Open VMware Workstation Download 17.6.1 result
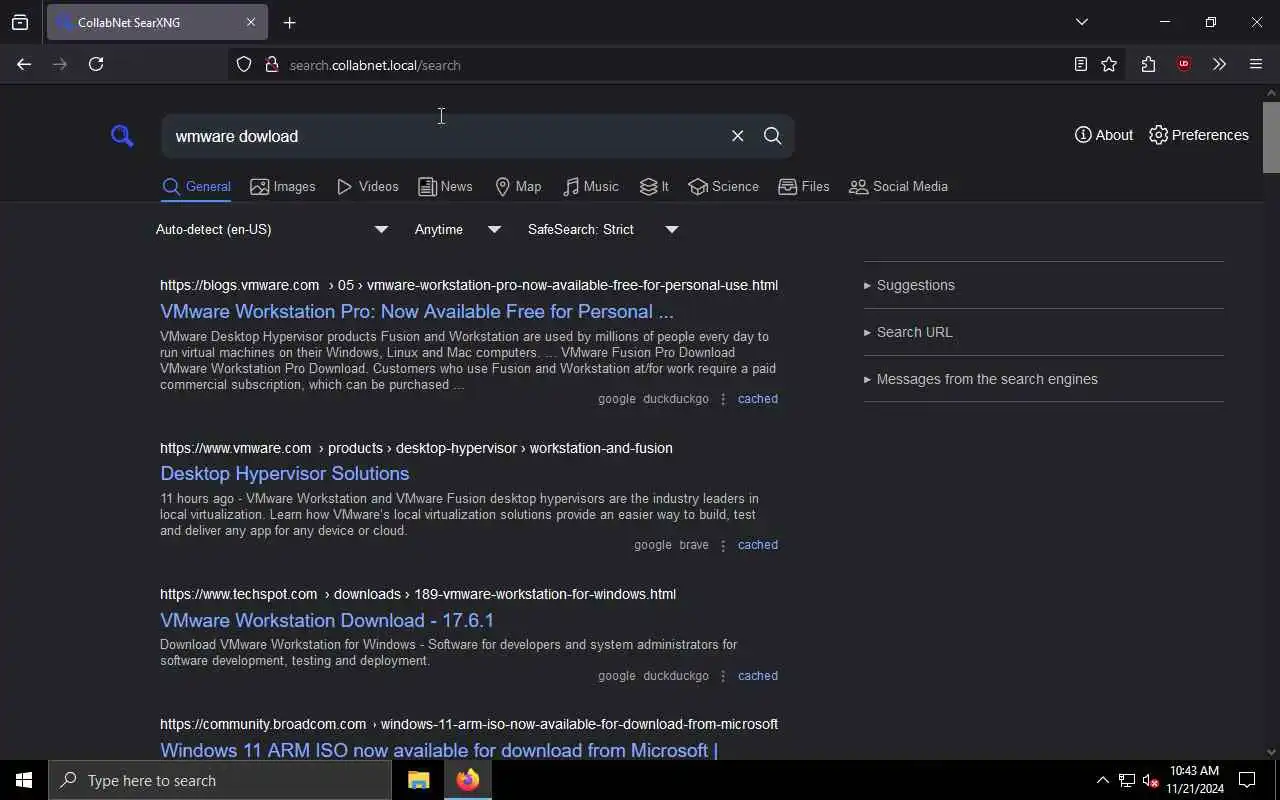The image size is (1280, 800). 327,620
